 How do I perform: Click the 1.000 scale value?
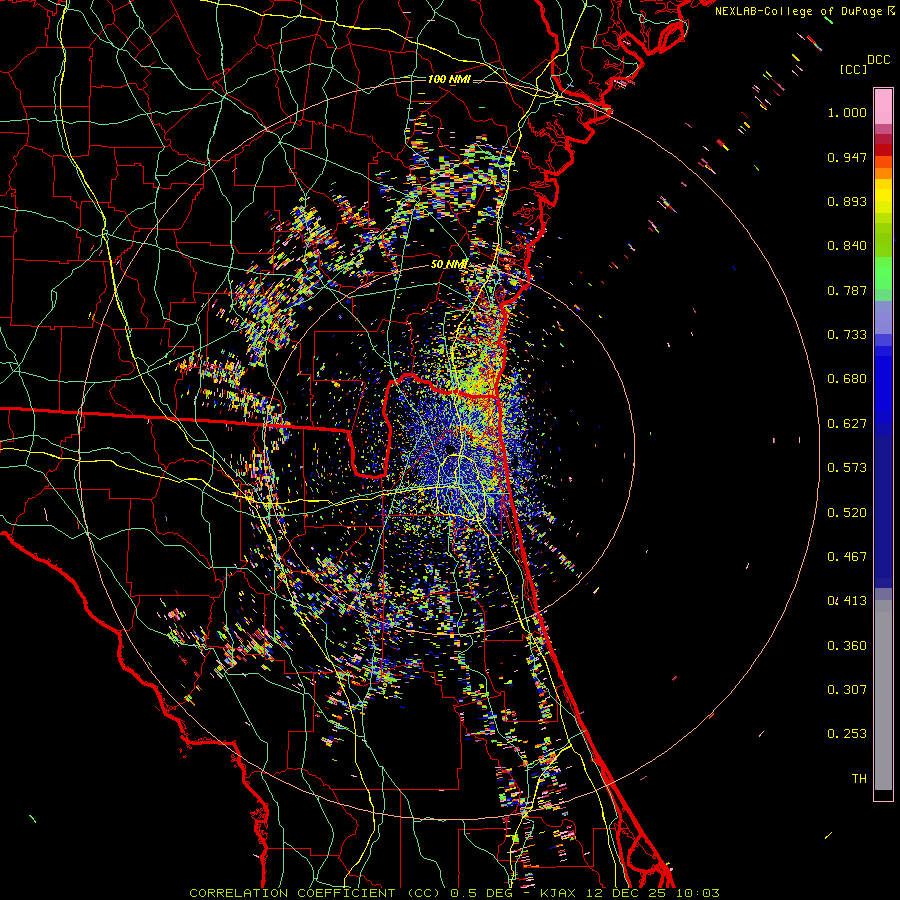click(847, 112)
